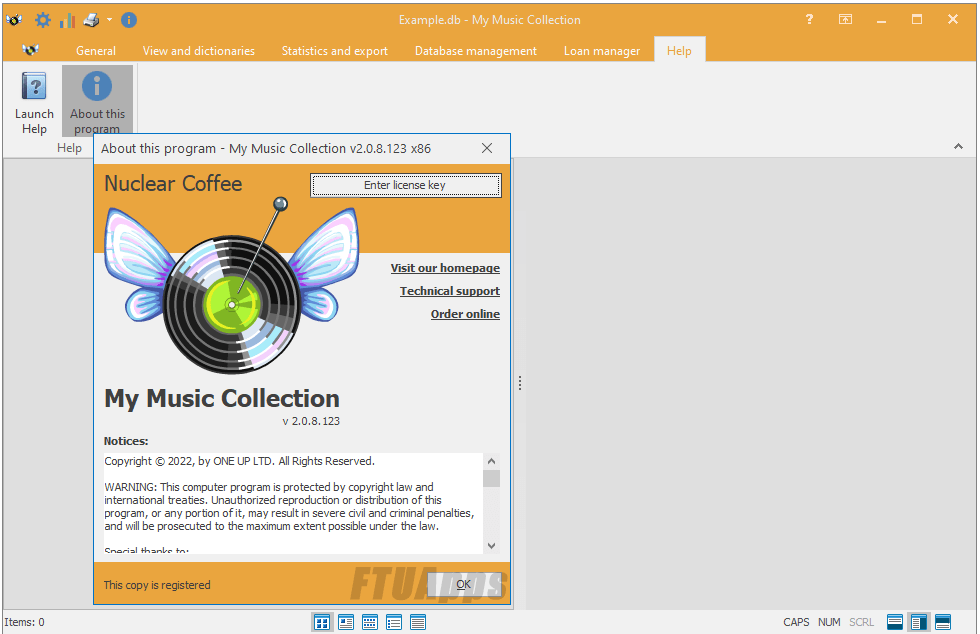This screenshot has height=634, width=980.
Task: Maximize the main application window
Action: [917, 19]
